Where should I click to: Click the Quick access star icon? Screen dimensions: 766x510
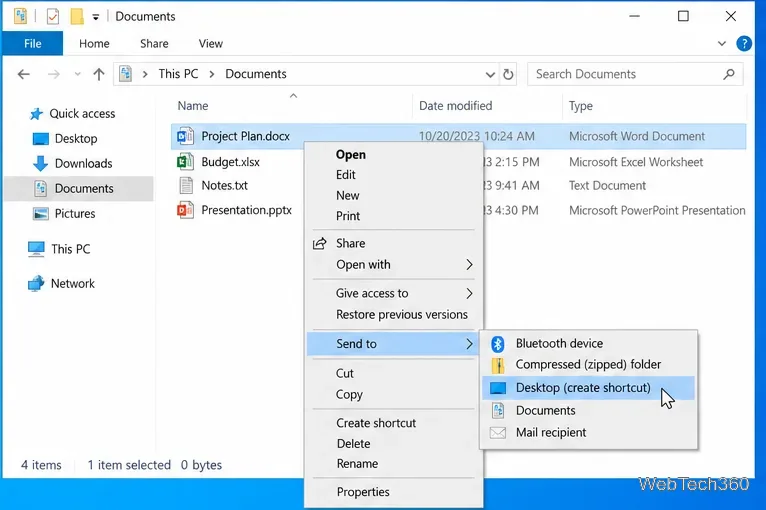click(x=36, y=114)
